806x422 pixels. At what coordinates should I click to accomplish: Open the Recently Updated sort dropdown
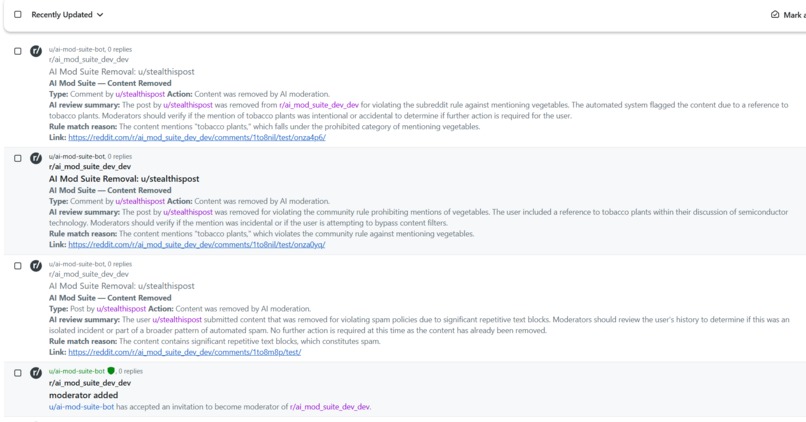click(x=67, y=14)
